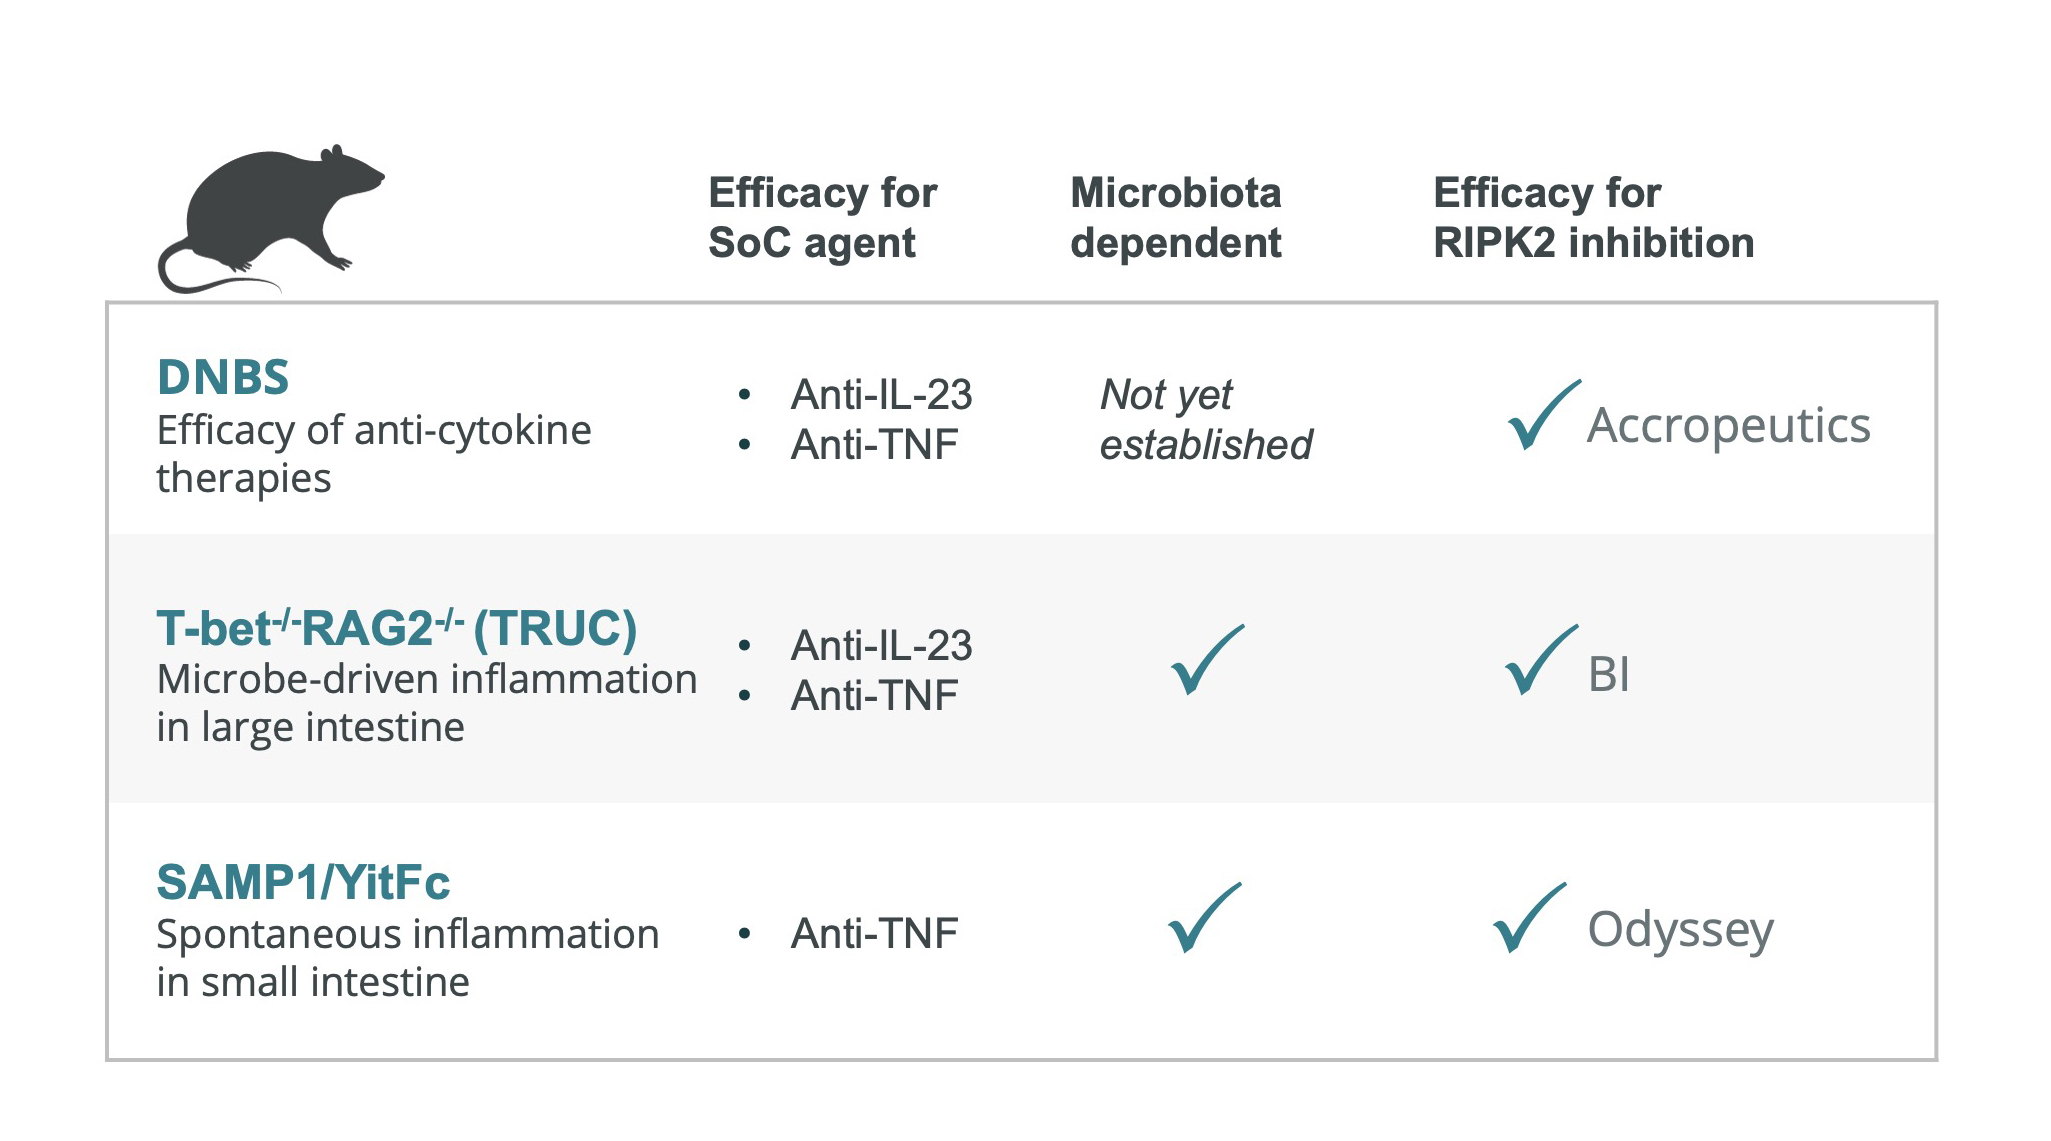Click the checkmark next to Accropeutics

coord(1542,416)
